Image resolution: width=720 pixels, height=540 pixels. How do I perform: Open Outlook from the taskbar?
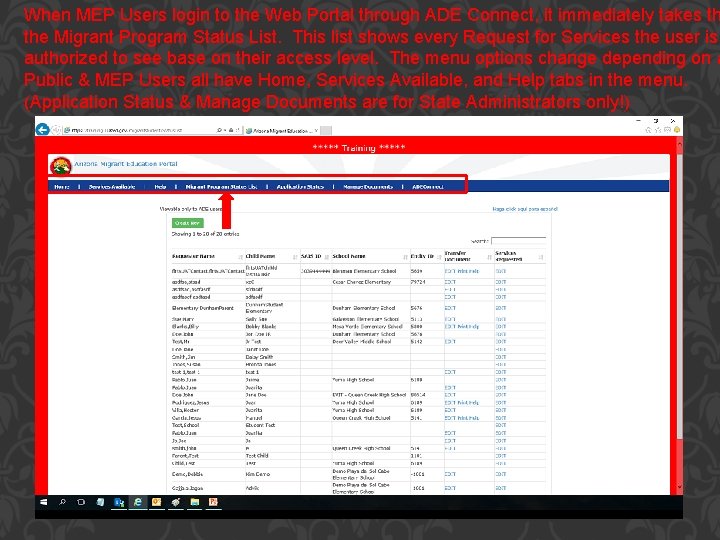157,502
